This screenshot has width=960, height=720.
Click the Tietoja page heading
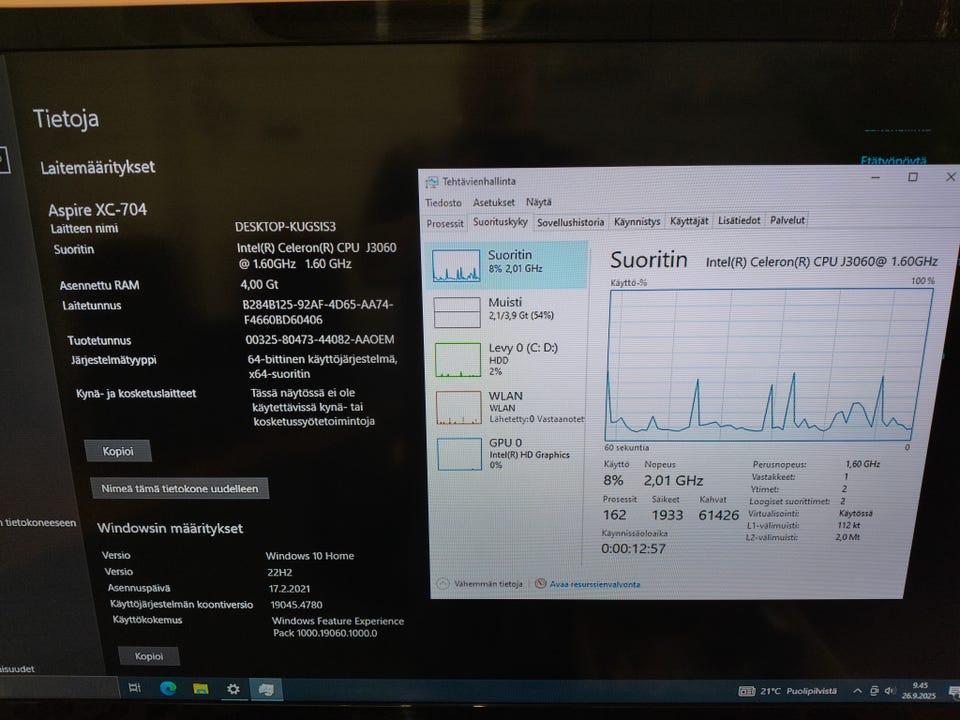click(66, 119)
